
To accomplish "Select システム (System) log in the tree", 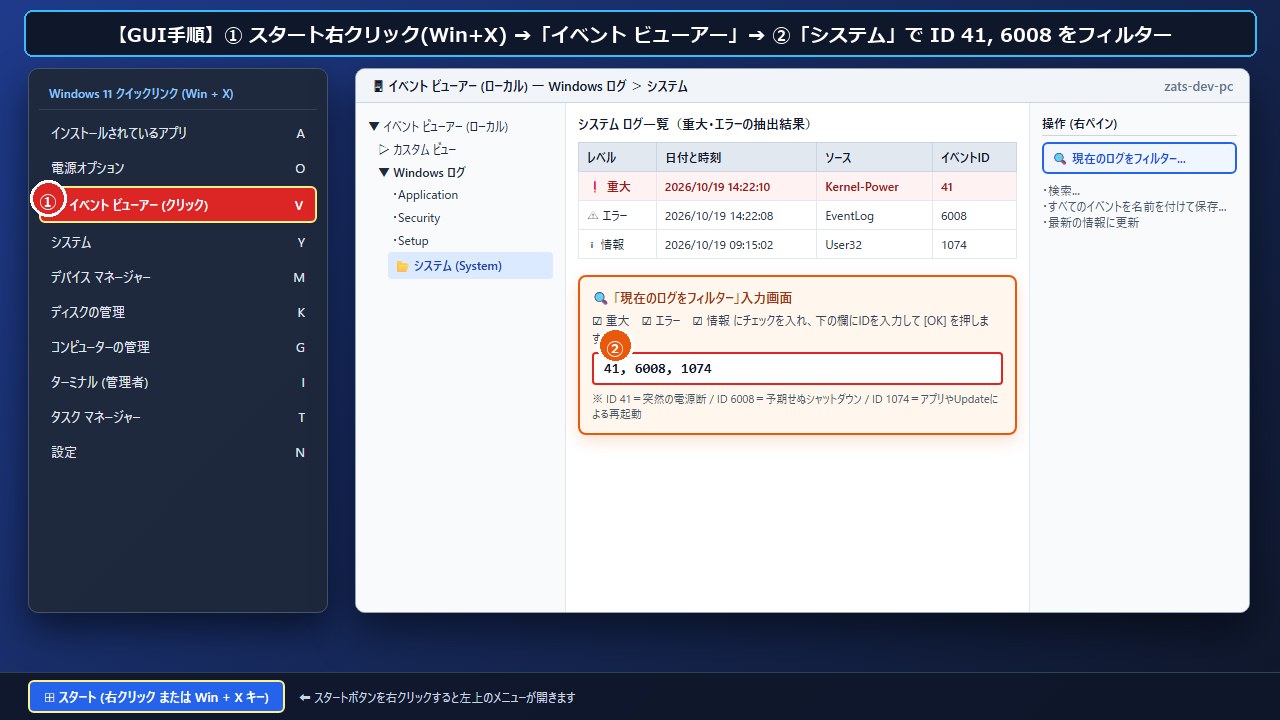I will (470, 265).
